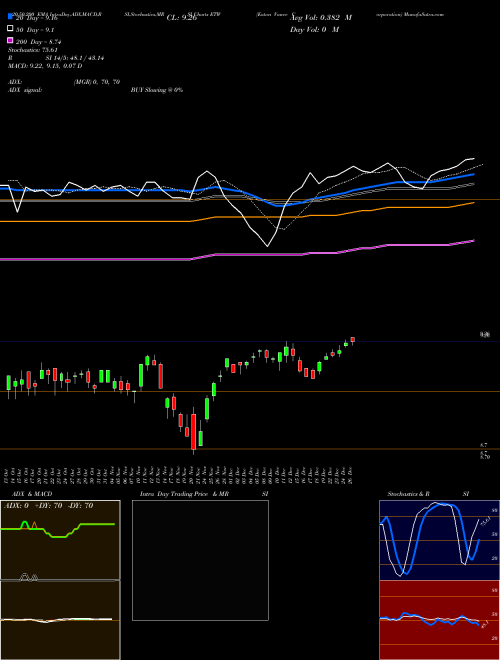Click the blue 20 Day legend swatch
Image resolution: width=500 pixels, height=660 pixels.
(x=10, y=17)
